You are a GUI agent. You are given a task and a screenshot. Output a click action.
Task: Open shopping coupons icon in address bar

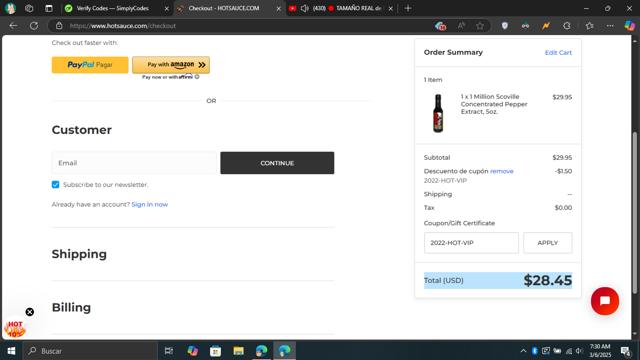(x=440, y=26)
